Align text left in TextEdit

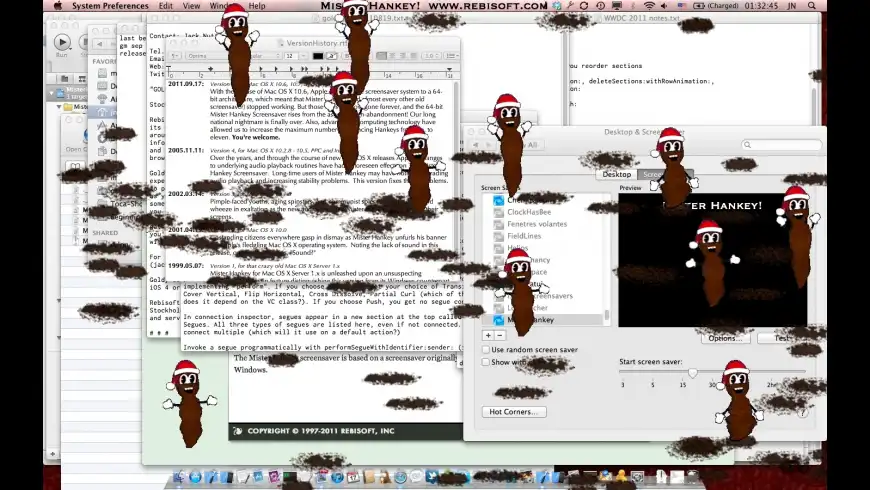click(381, 55)
